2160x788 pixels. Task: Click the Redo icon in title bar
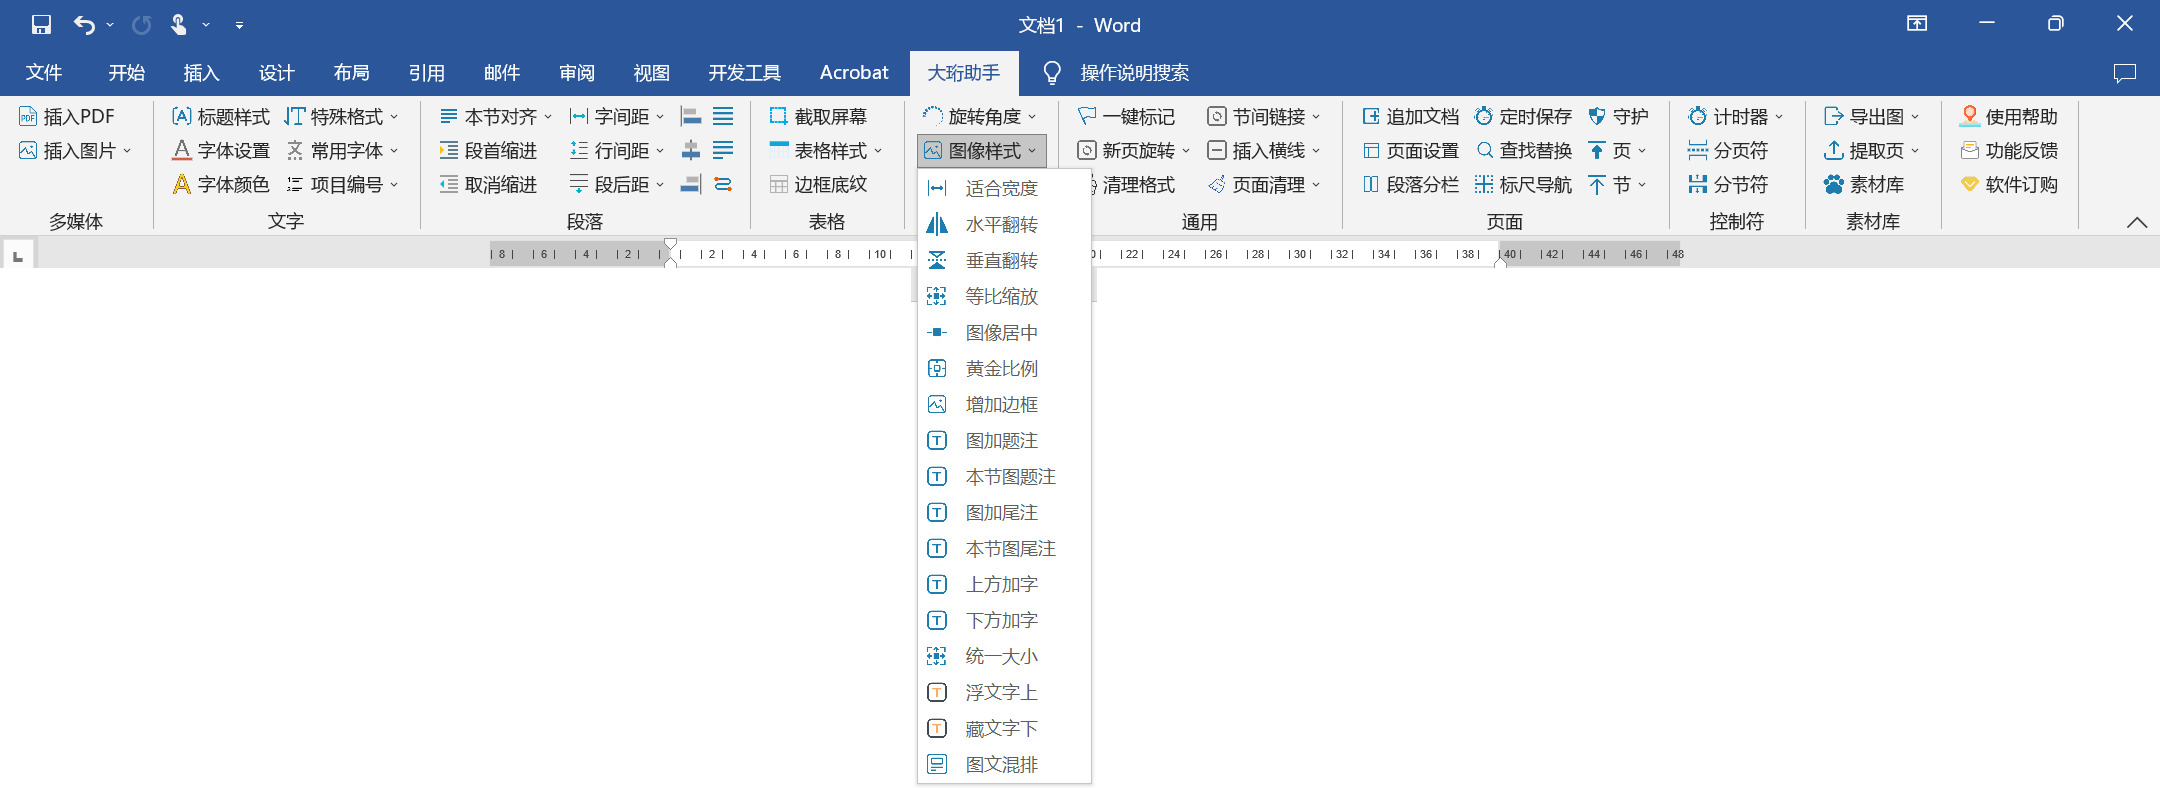click(142, 25)
